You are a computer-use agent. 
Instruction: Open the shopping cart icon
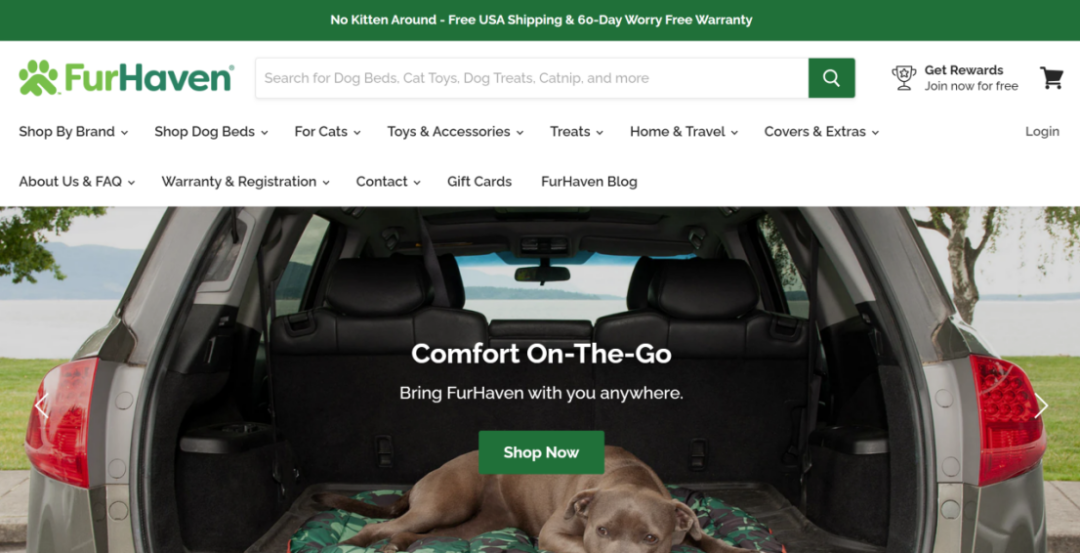click(x=1051, y=78)
